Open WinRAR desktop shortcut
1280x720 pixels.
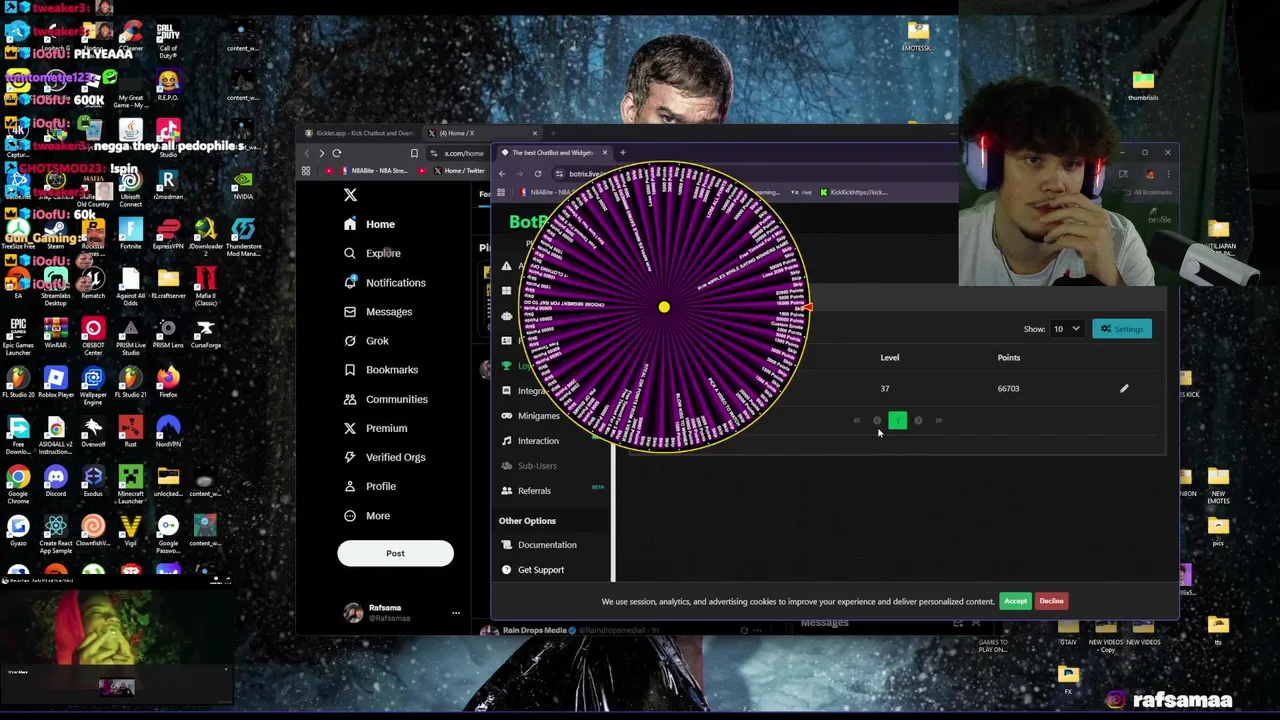click(x=56, y=332)
